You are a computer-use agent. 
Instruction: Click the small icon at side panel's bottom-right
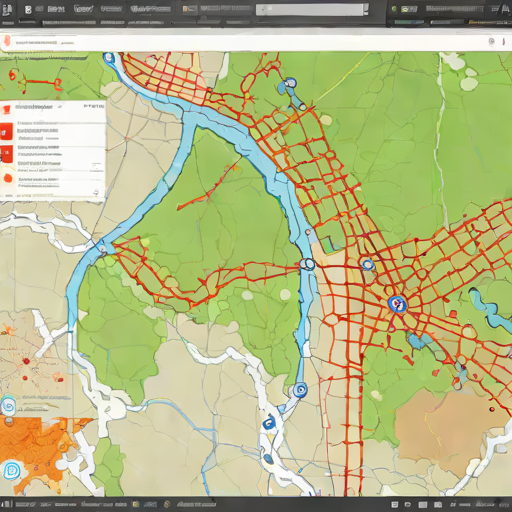[97, 192]
